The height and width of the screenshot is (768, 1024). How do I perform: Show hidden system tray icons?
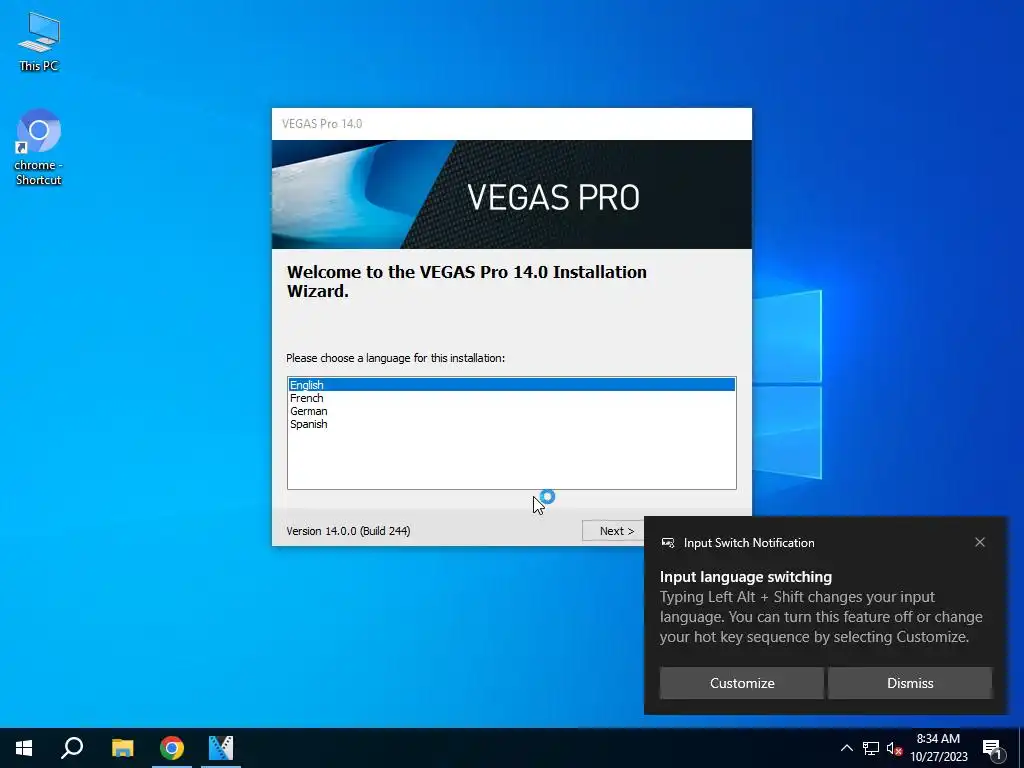tap(846, 748)
